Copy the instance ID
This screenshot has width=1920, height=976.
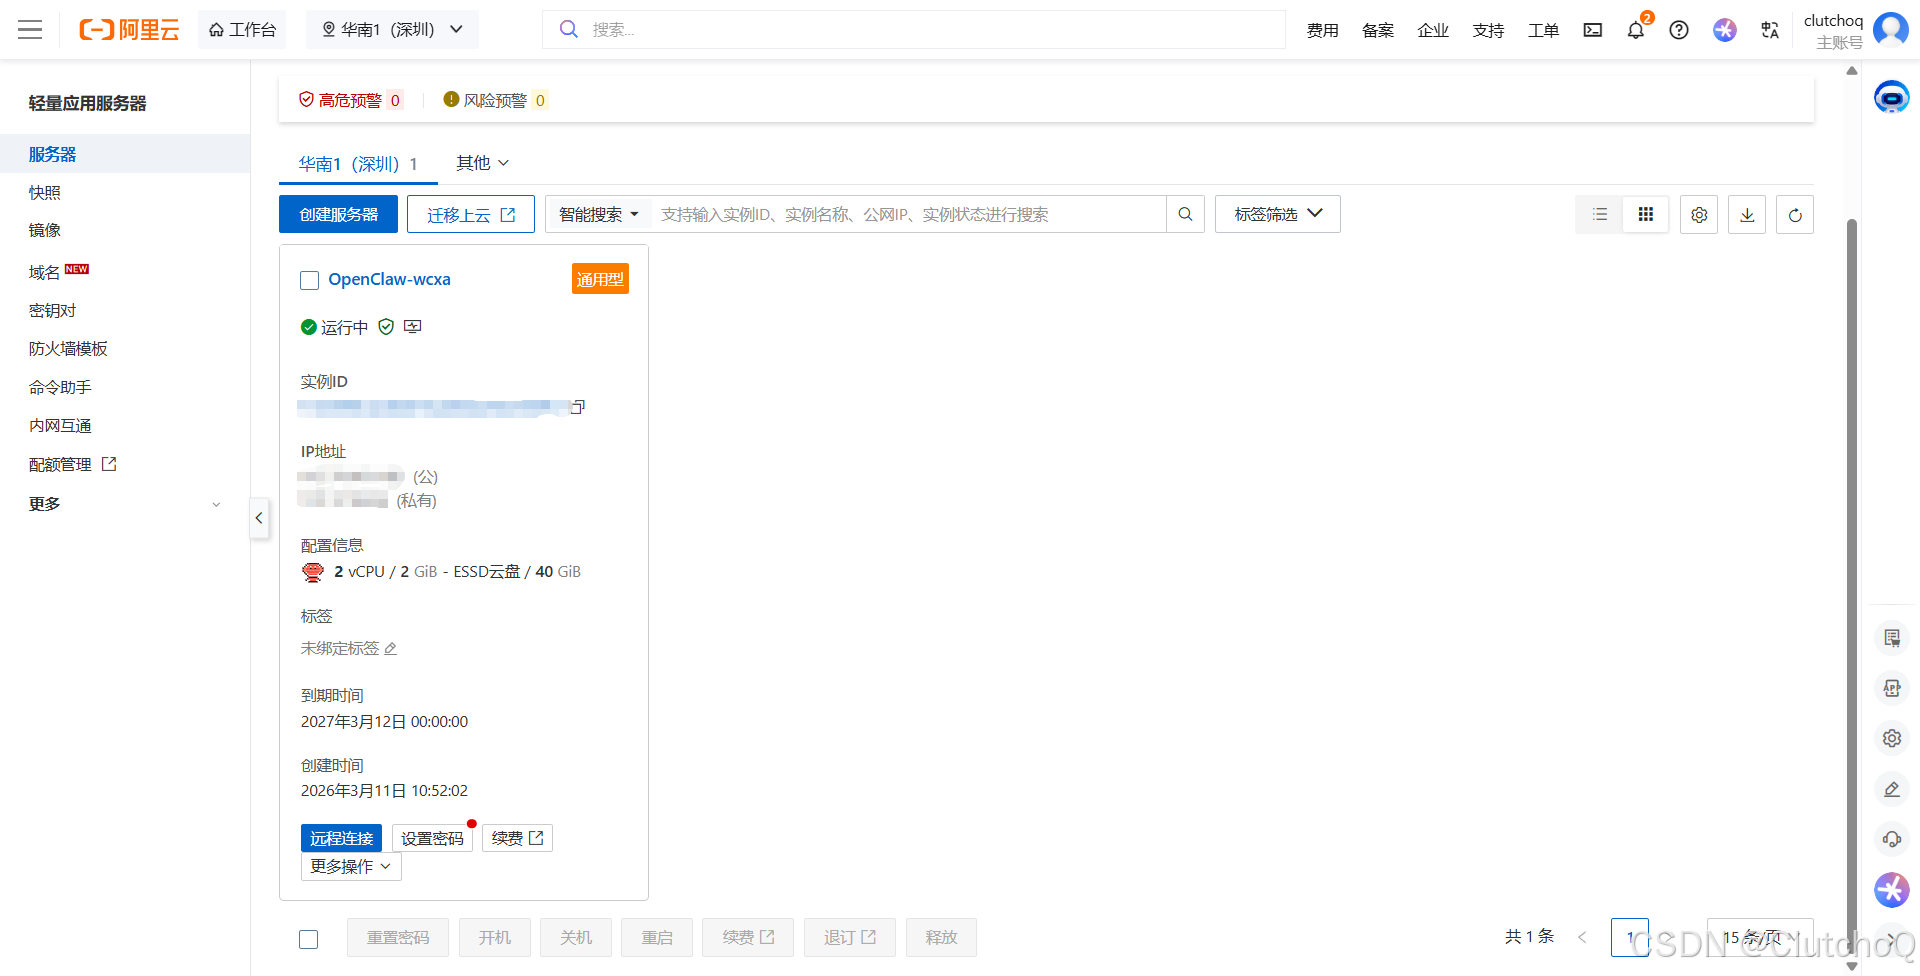tap(577, 407)
